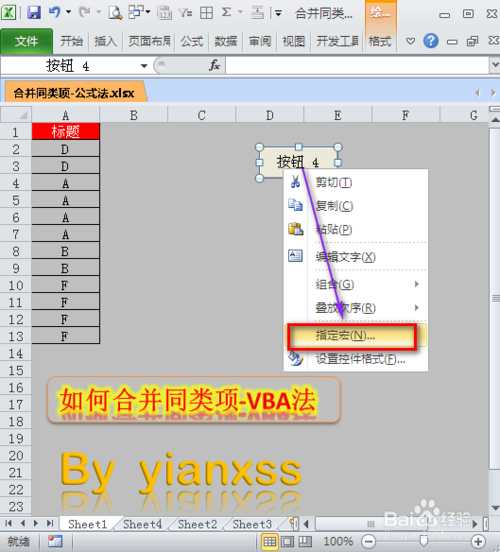Open Print Preview magnifier icon
This screenshot has width=500, height=552.
(x=115, y=13)
